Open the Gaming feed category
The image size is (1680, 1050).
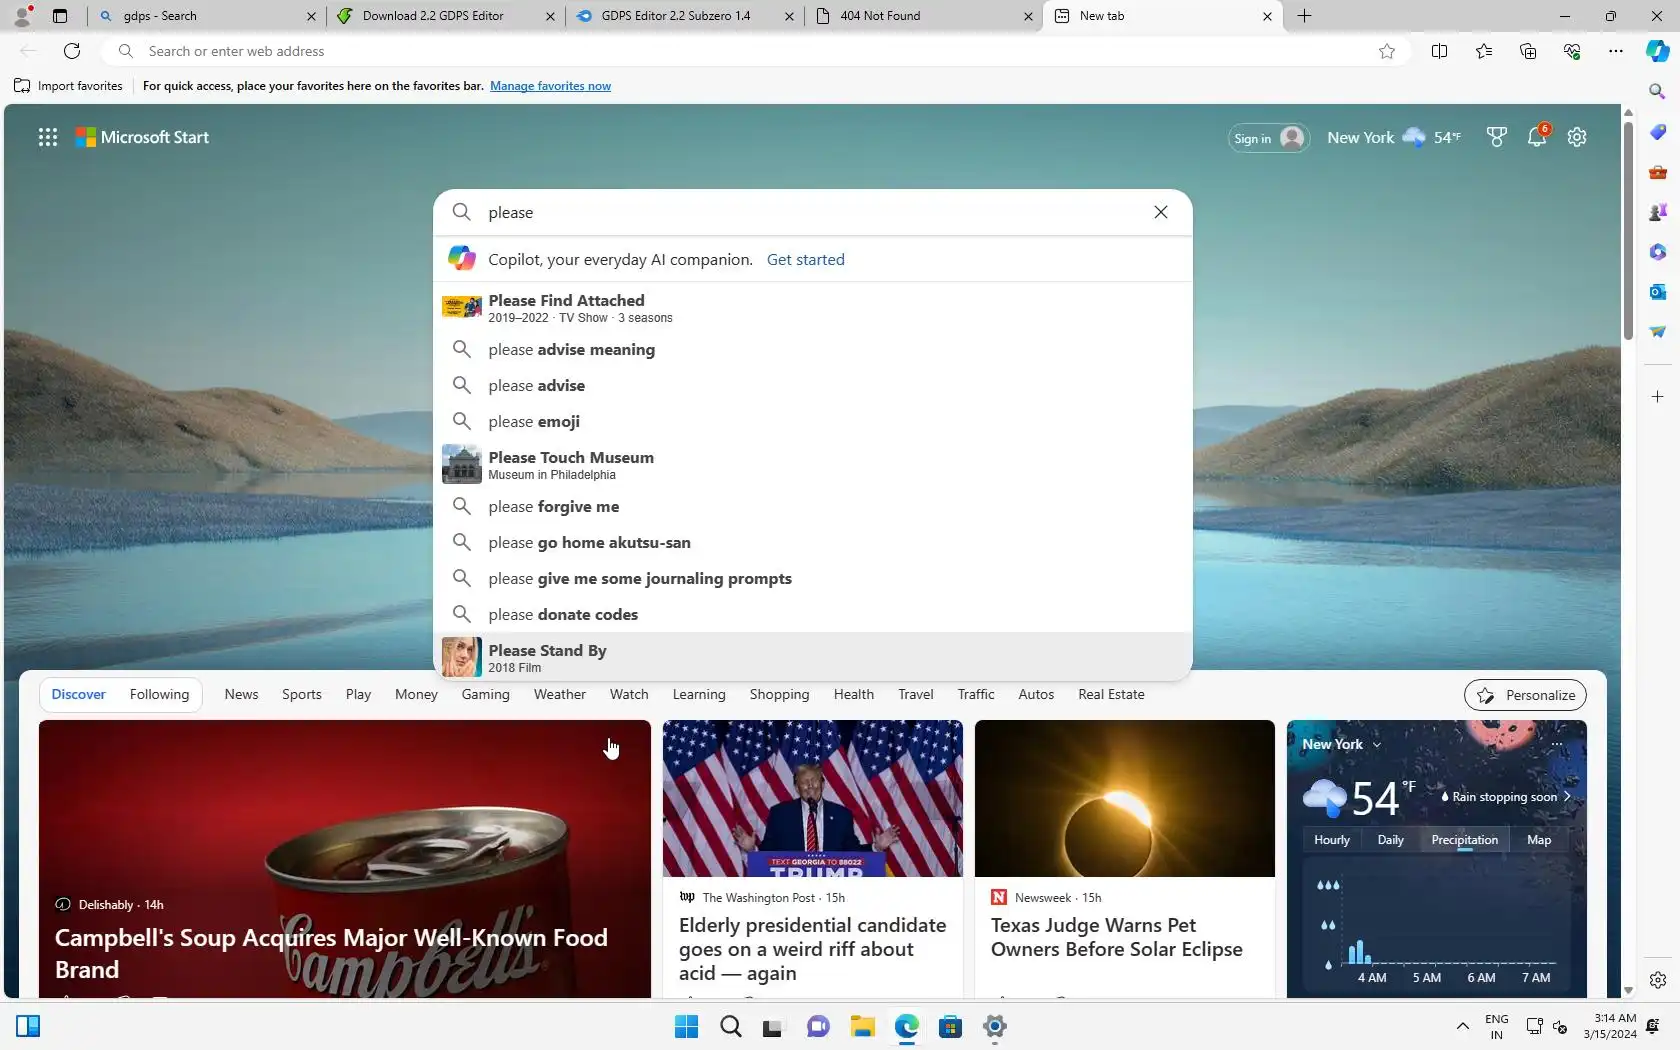485,694
